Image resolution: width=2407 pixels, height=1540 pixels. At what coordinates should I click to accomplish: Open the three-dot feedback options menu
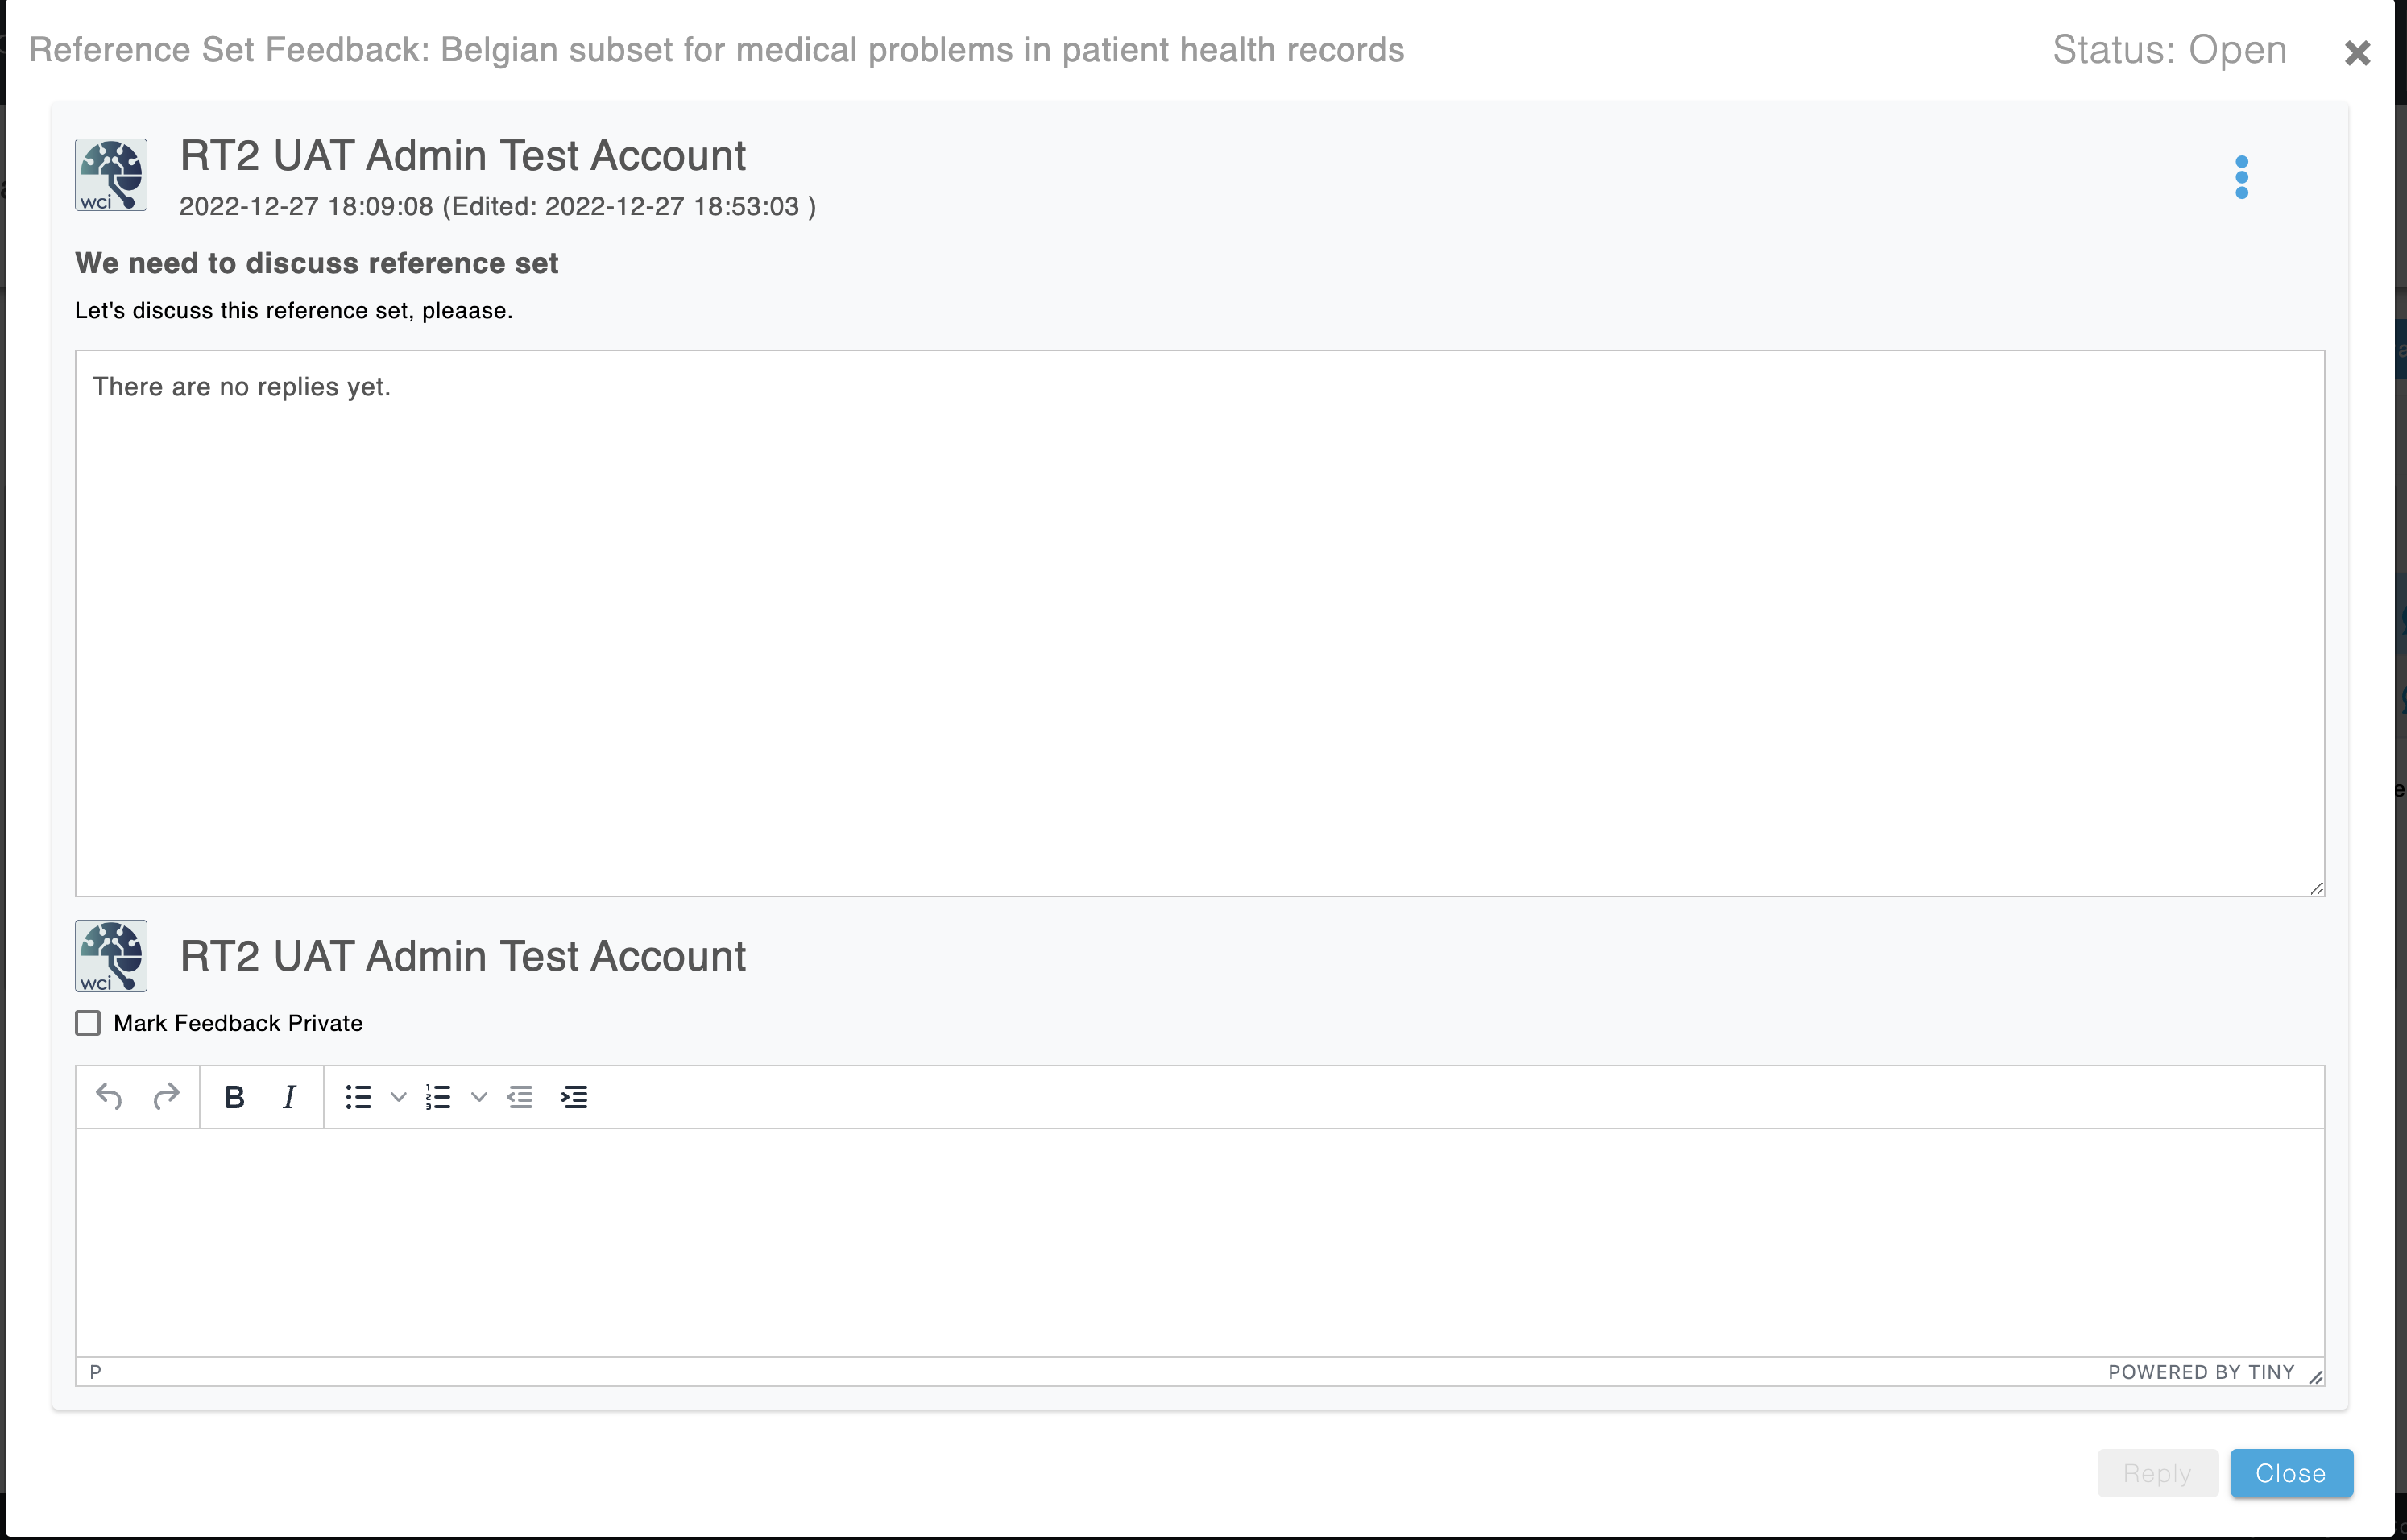tap(2242, 177)
